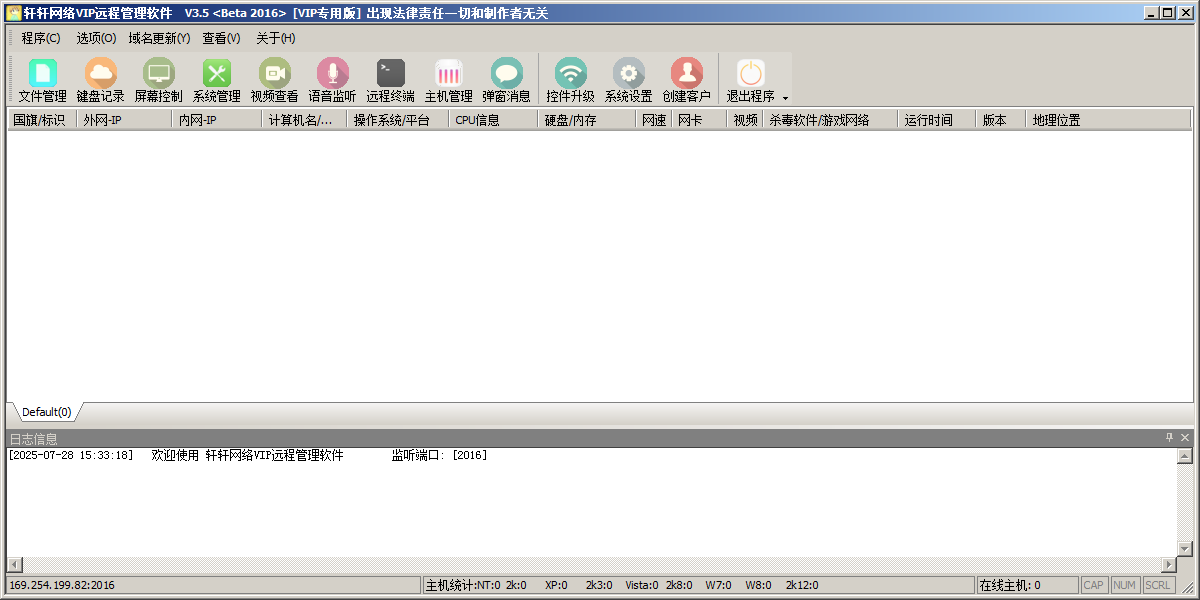Open the 远程终端 remote terminal
Viewport: 1200px width, 600px height.
pyautogui.click(x=390, y=80)
